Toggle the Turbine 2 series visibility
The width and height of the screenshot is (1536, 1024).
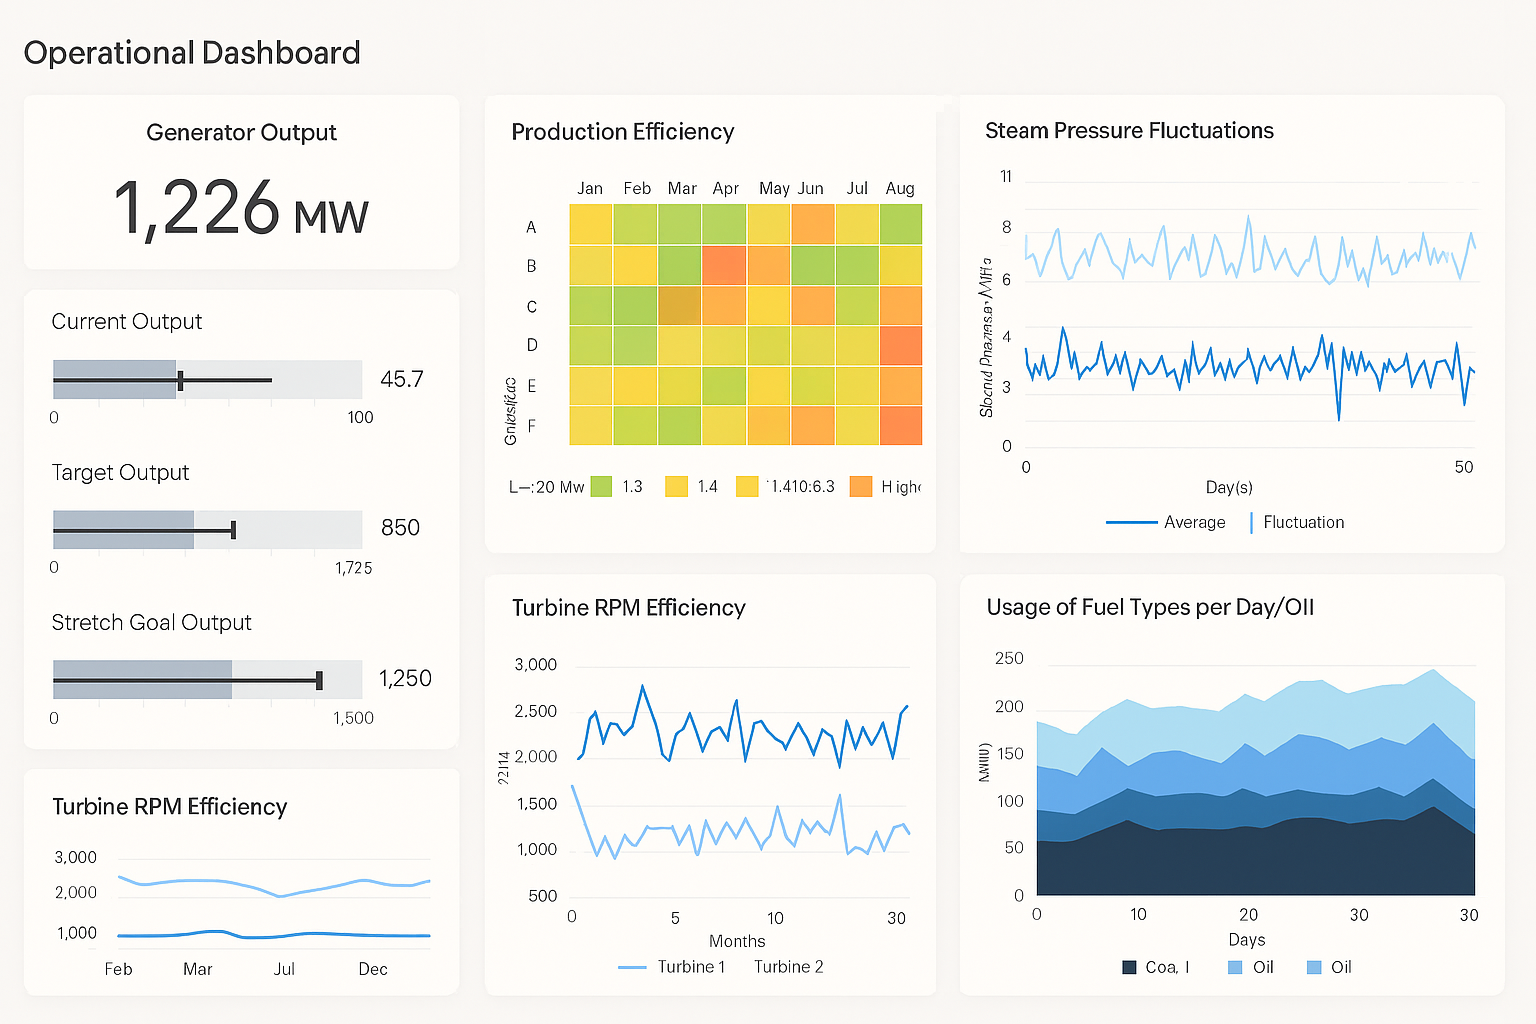(789, 967)
